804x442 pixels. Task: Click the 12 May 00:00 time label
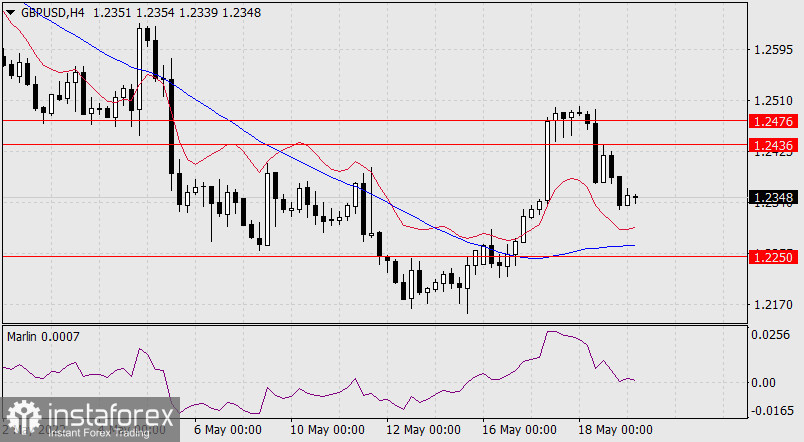(423, 430)
